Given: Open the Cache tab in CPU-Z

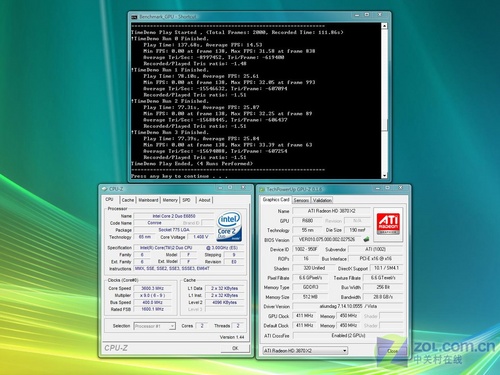Looking at the screenshot, I should (x=128, y=200).
